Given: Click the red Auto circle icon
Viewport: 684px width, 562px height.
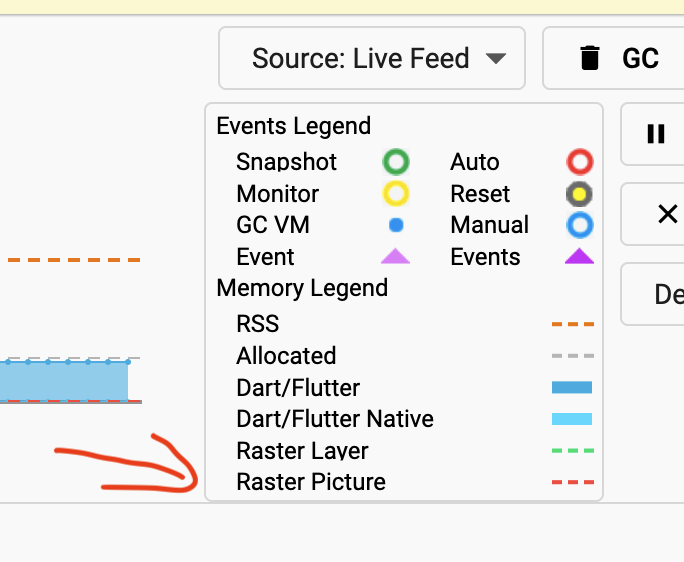Looking at the screenshot, I should click(x=580, y=162).
